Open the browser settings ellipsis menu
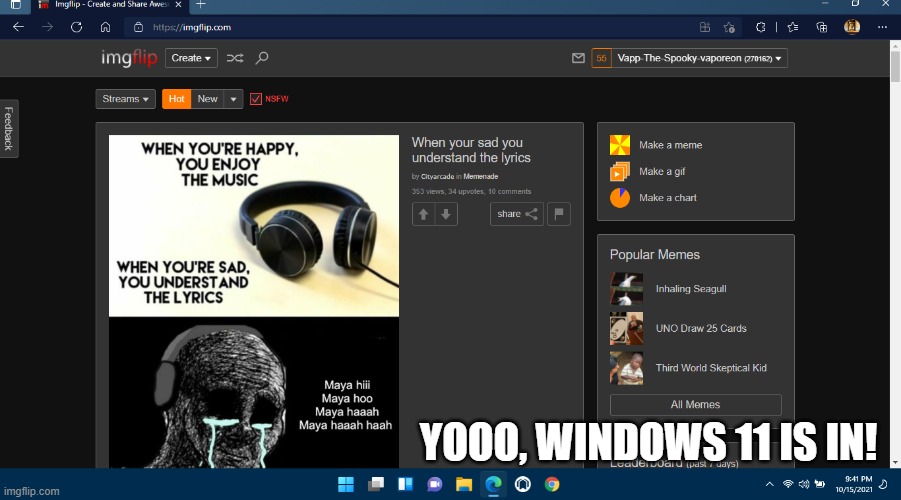This screenshot has height=500, width=901. [x=882, y=27]
